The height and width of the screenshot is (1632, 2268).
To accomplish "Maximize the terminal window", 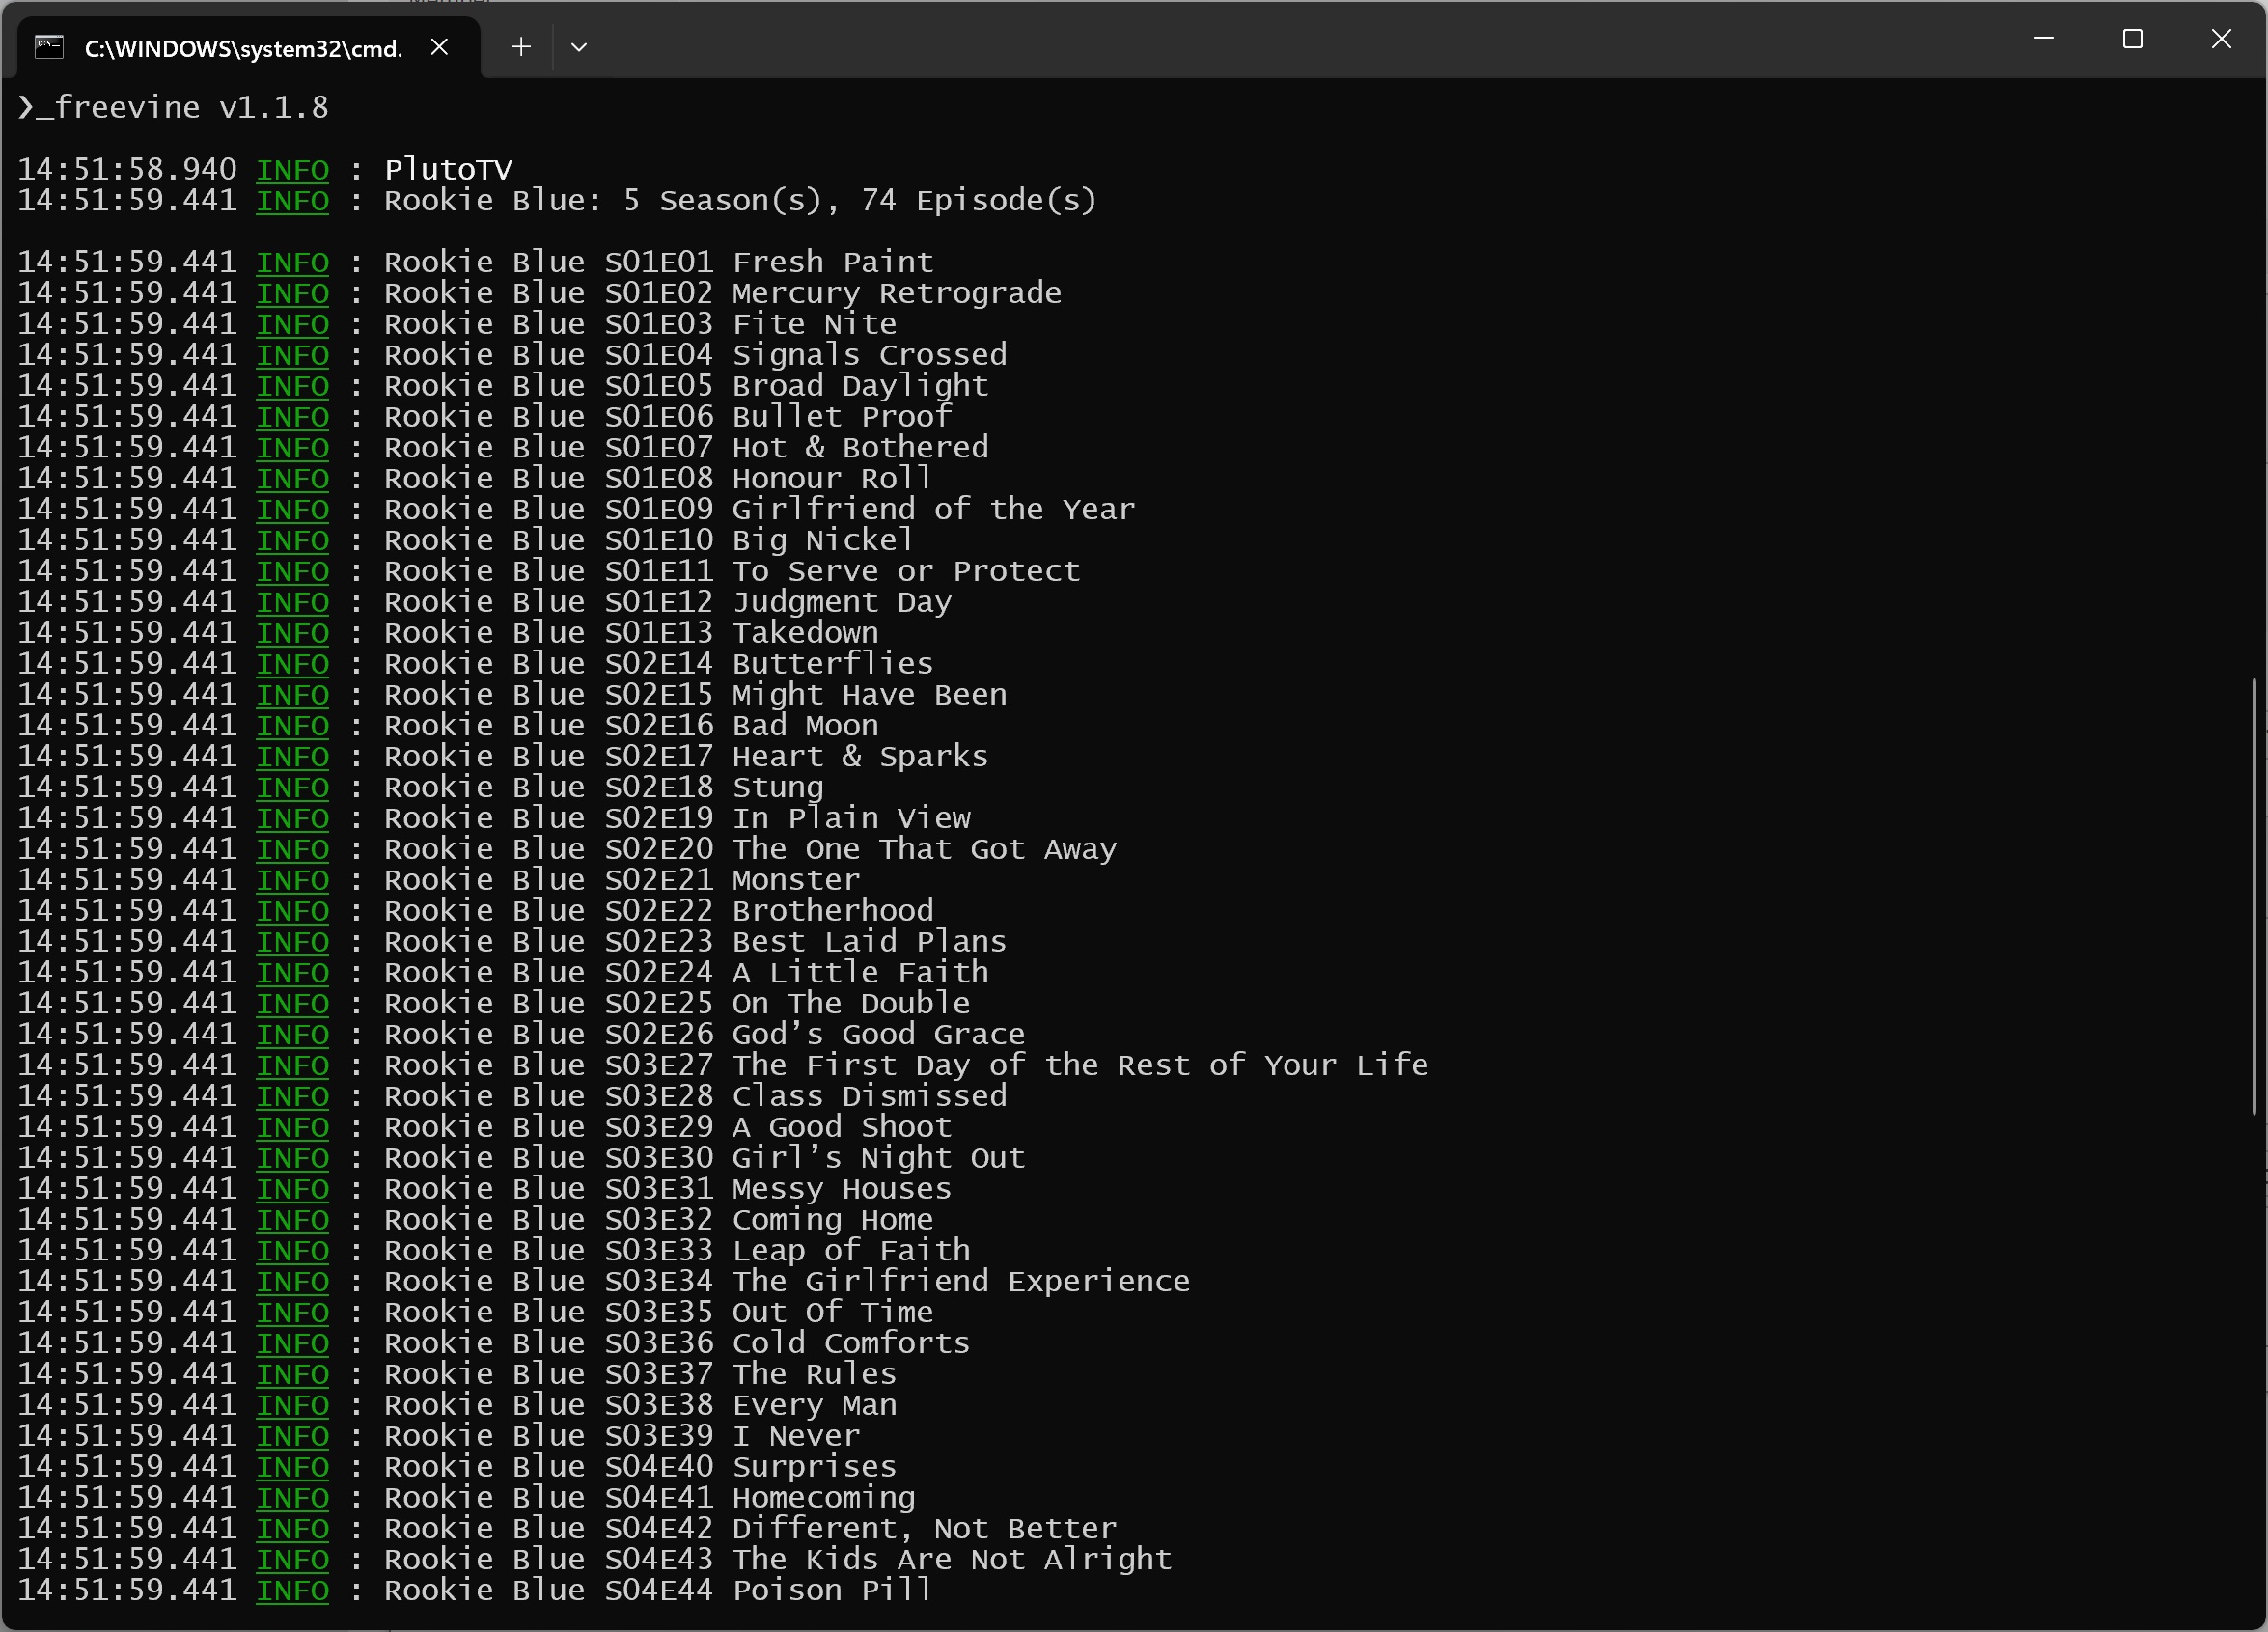I will click(2132, 39).
